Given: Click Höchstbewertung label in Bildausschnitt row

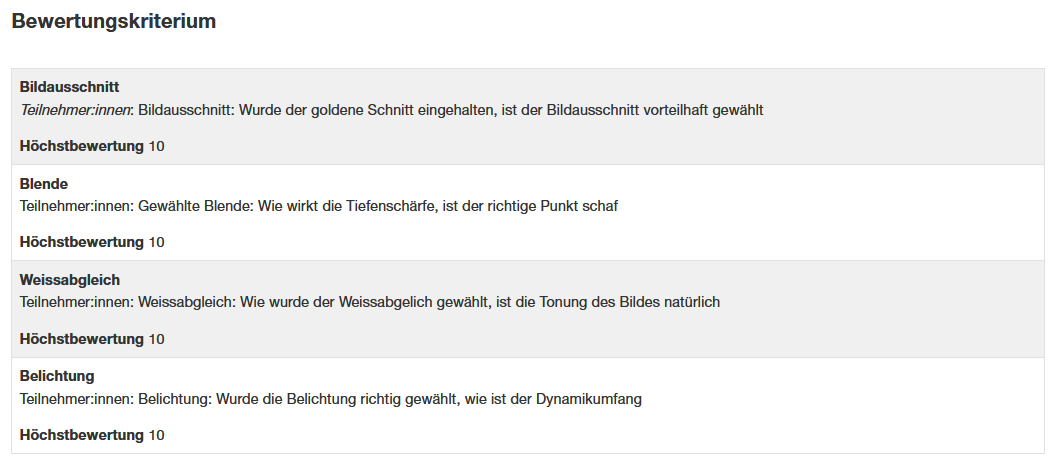Looking at the screenshot, I should coord(82,146).
